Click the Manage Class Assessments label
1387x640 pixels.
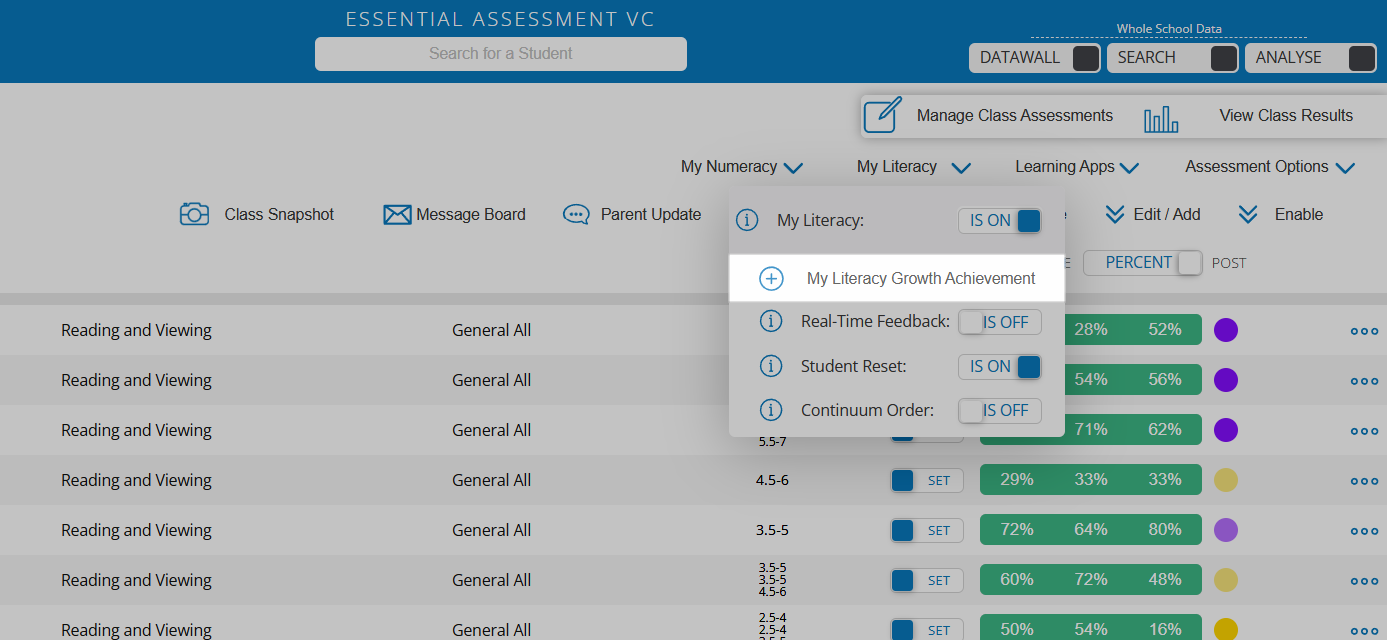tap(1015, 116)
